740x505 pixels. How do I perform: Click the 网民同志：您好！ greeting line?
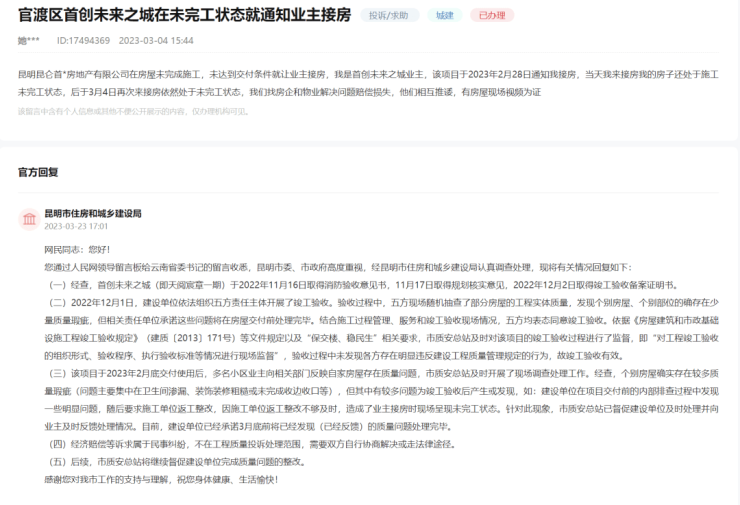(76, 249)
